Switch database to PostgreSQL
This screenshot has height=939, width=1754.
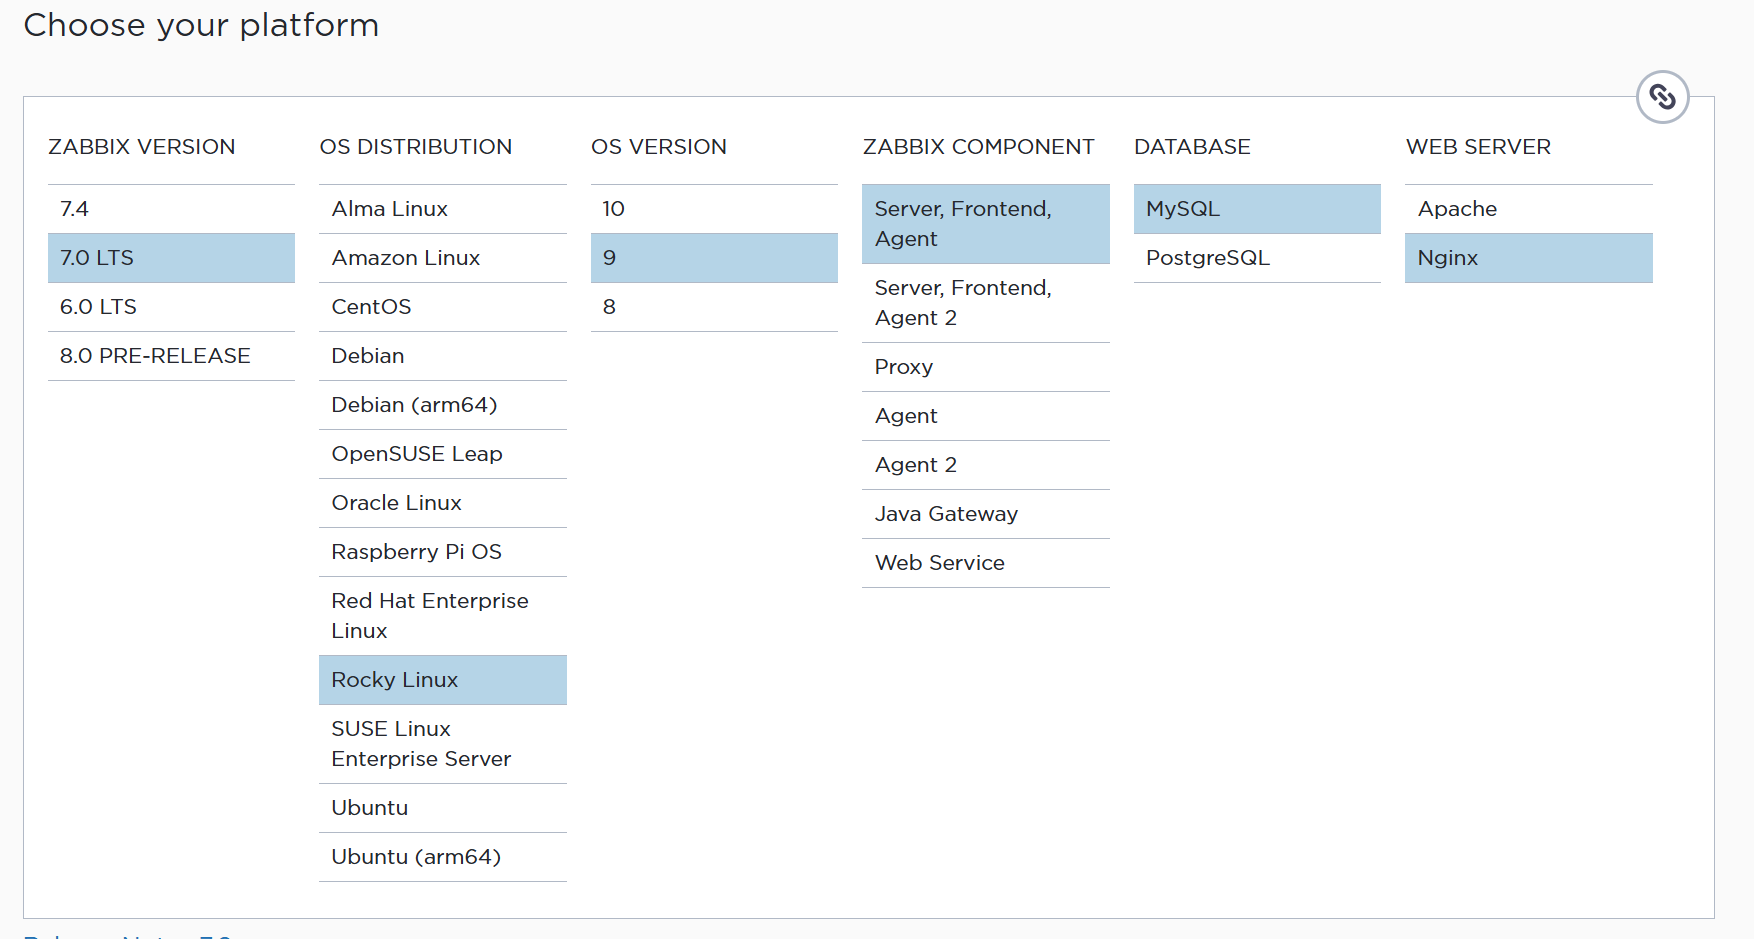click(x=1256, y=258)
